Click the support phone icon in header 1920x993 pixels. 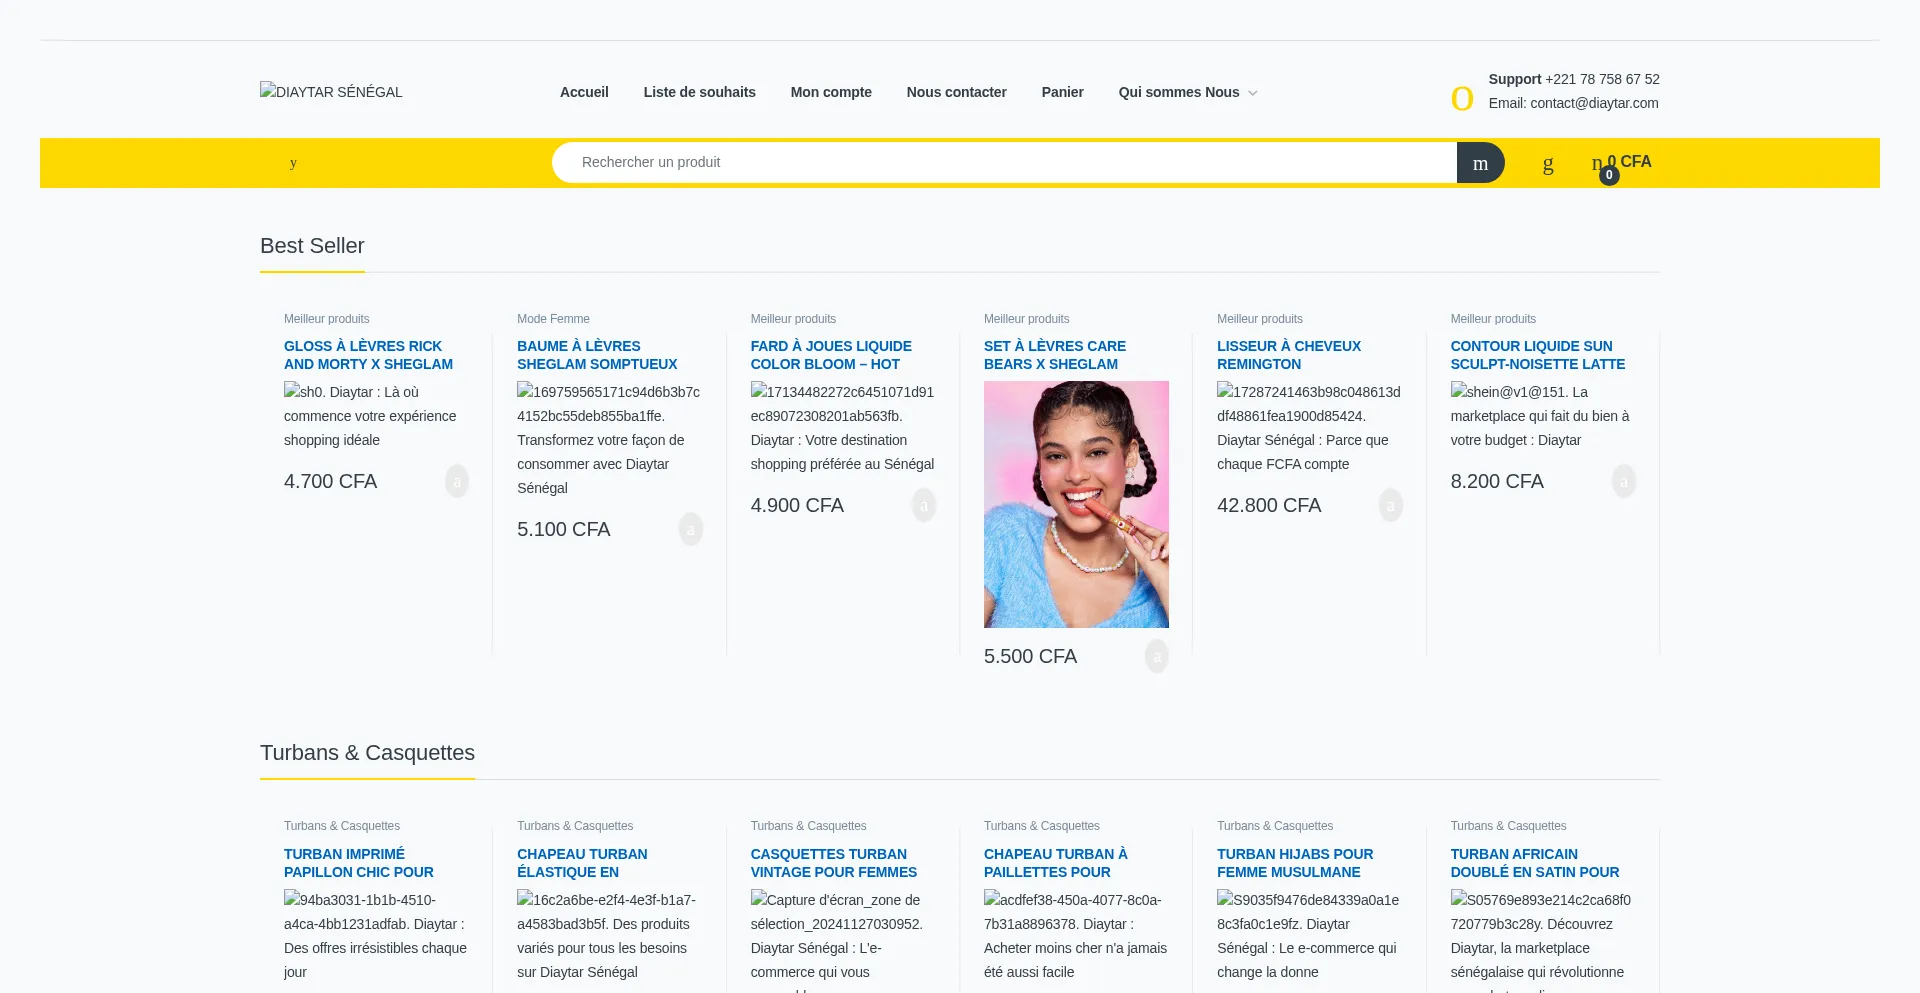point(1462,98)
